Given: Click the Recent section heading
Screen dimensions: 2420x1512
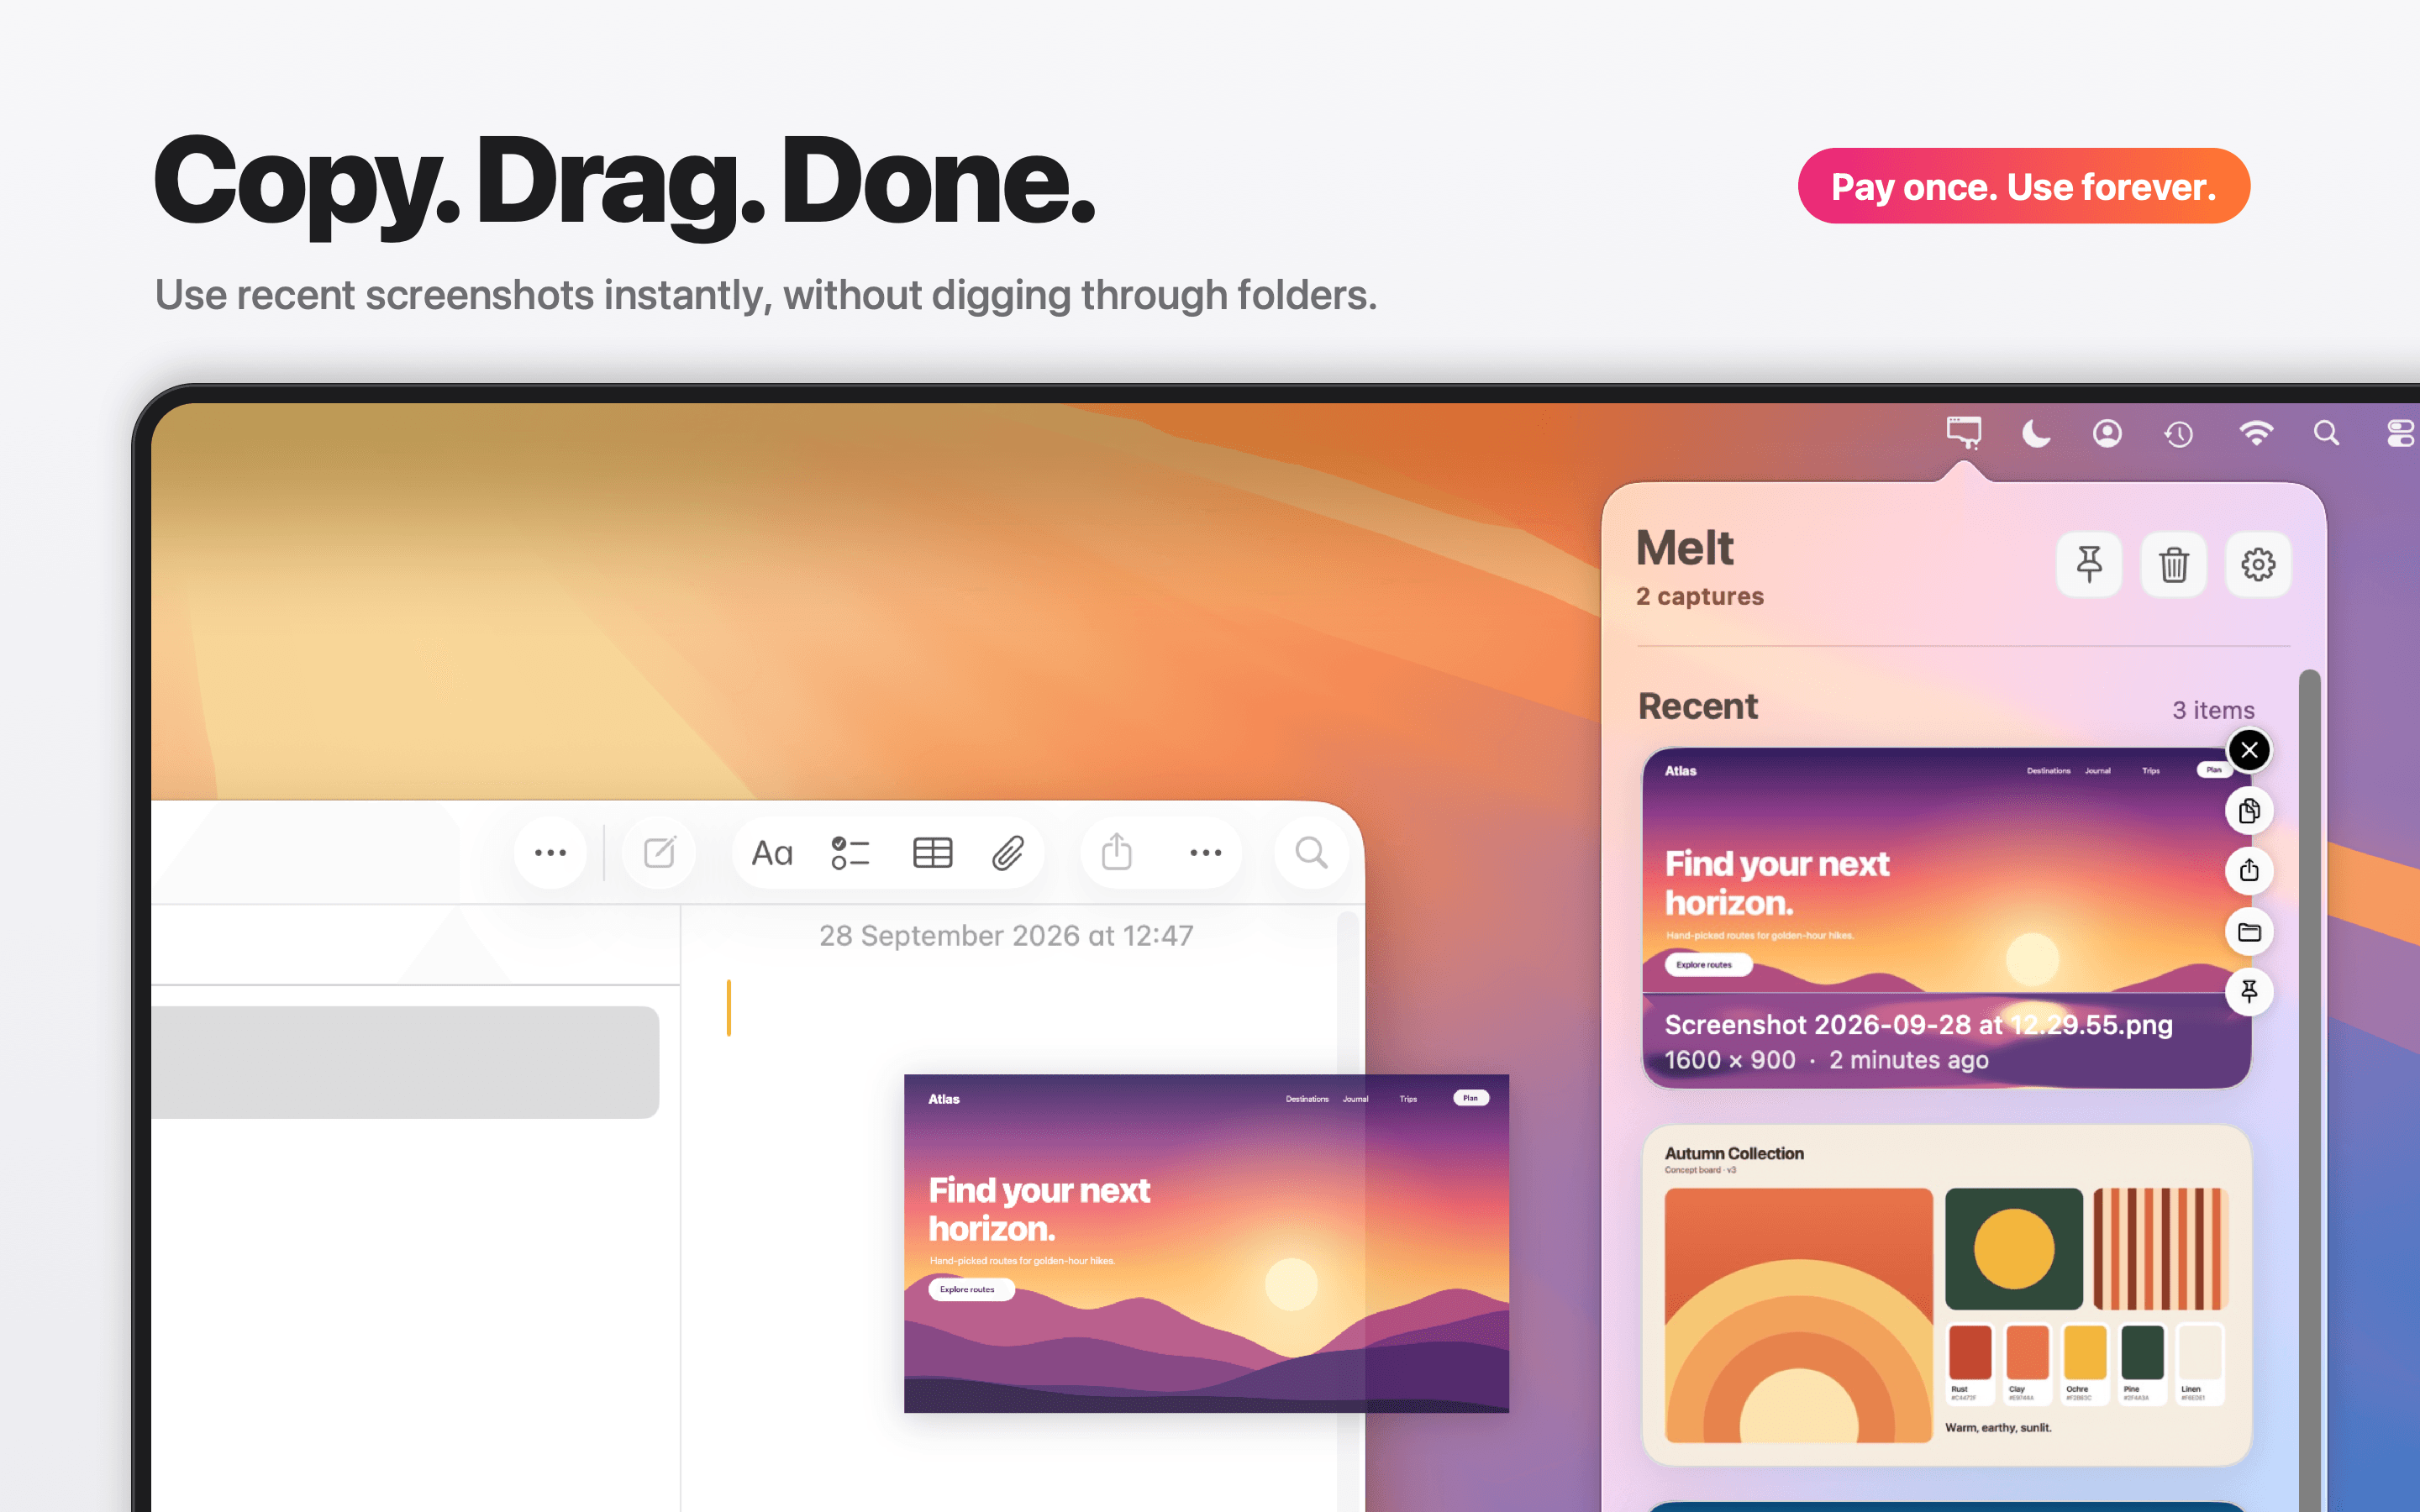Looking at the screenshot, I should click(1697, 707).
